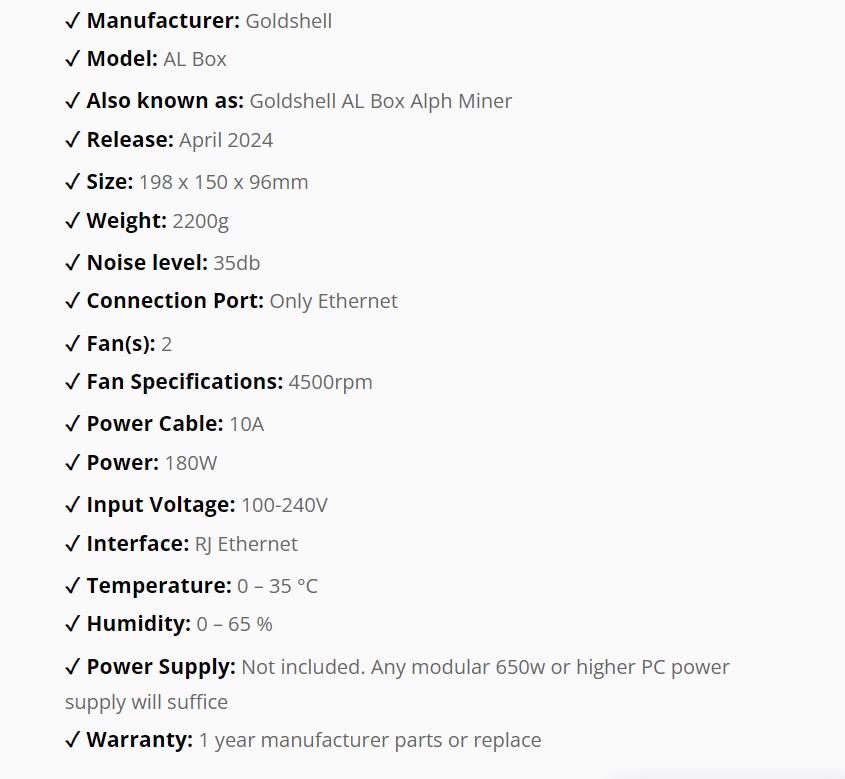Click the checkmark next to Warranty
Image resolution: width=845 pixels, height=779 pixels.
[72, 740]
